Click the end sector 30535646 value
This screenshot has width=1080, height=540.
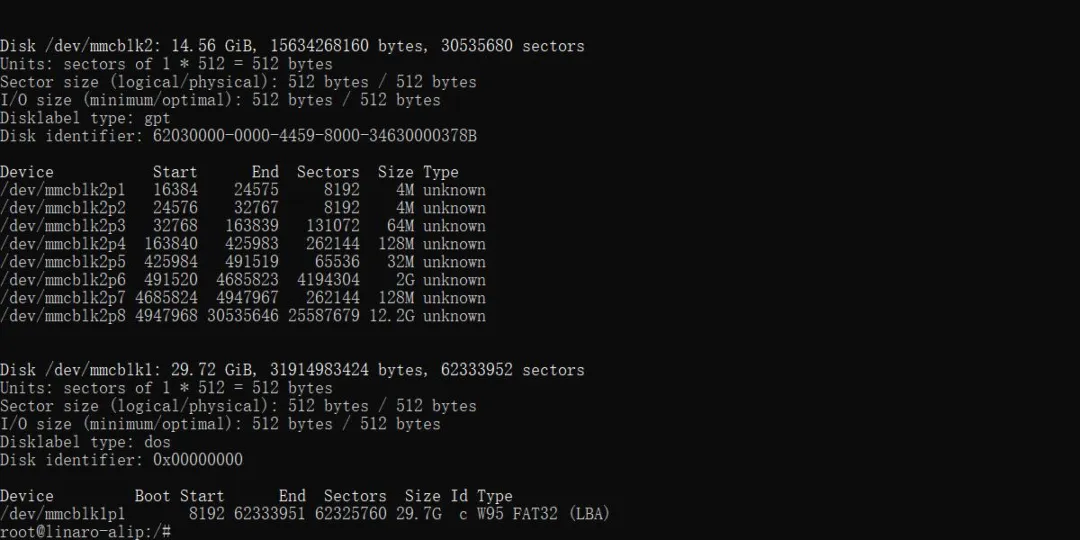pos(242,316)
